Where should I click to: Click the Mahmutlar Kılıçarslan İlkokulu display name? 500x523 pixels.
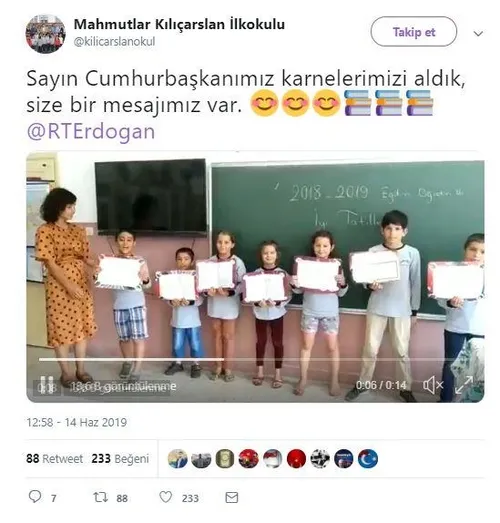coord(179,24)
